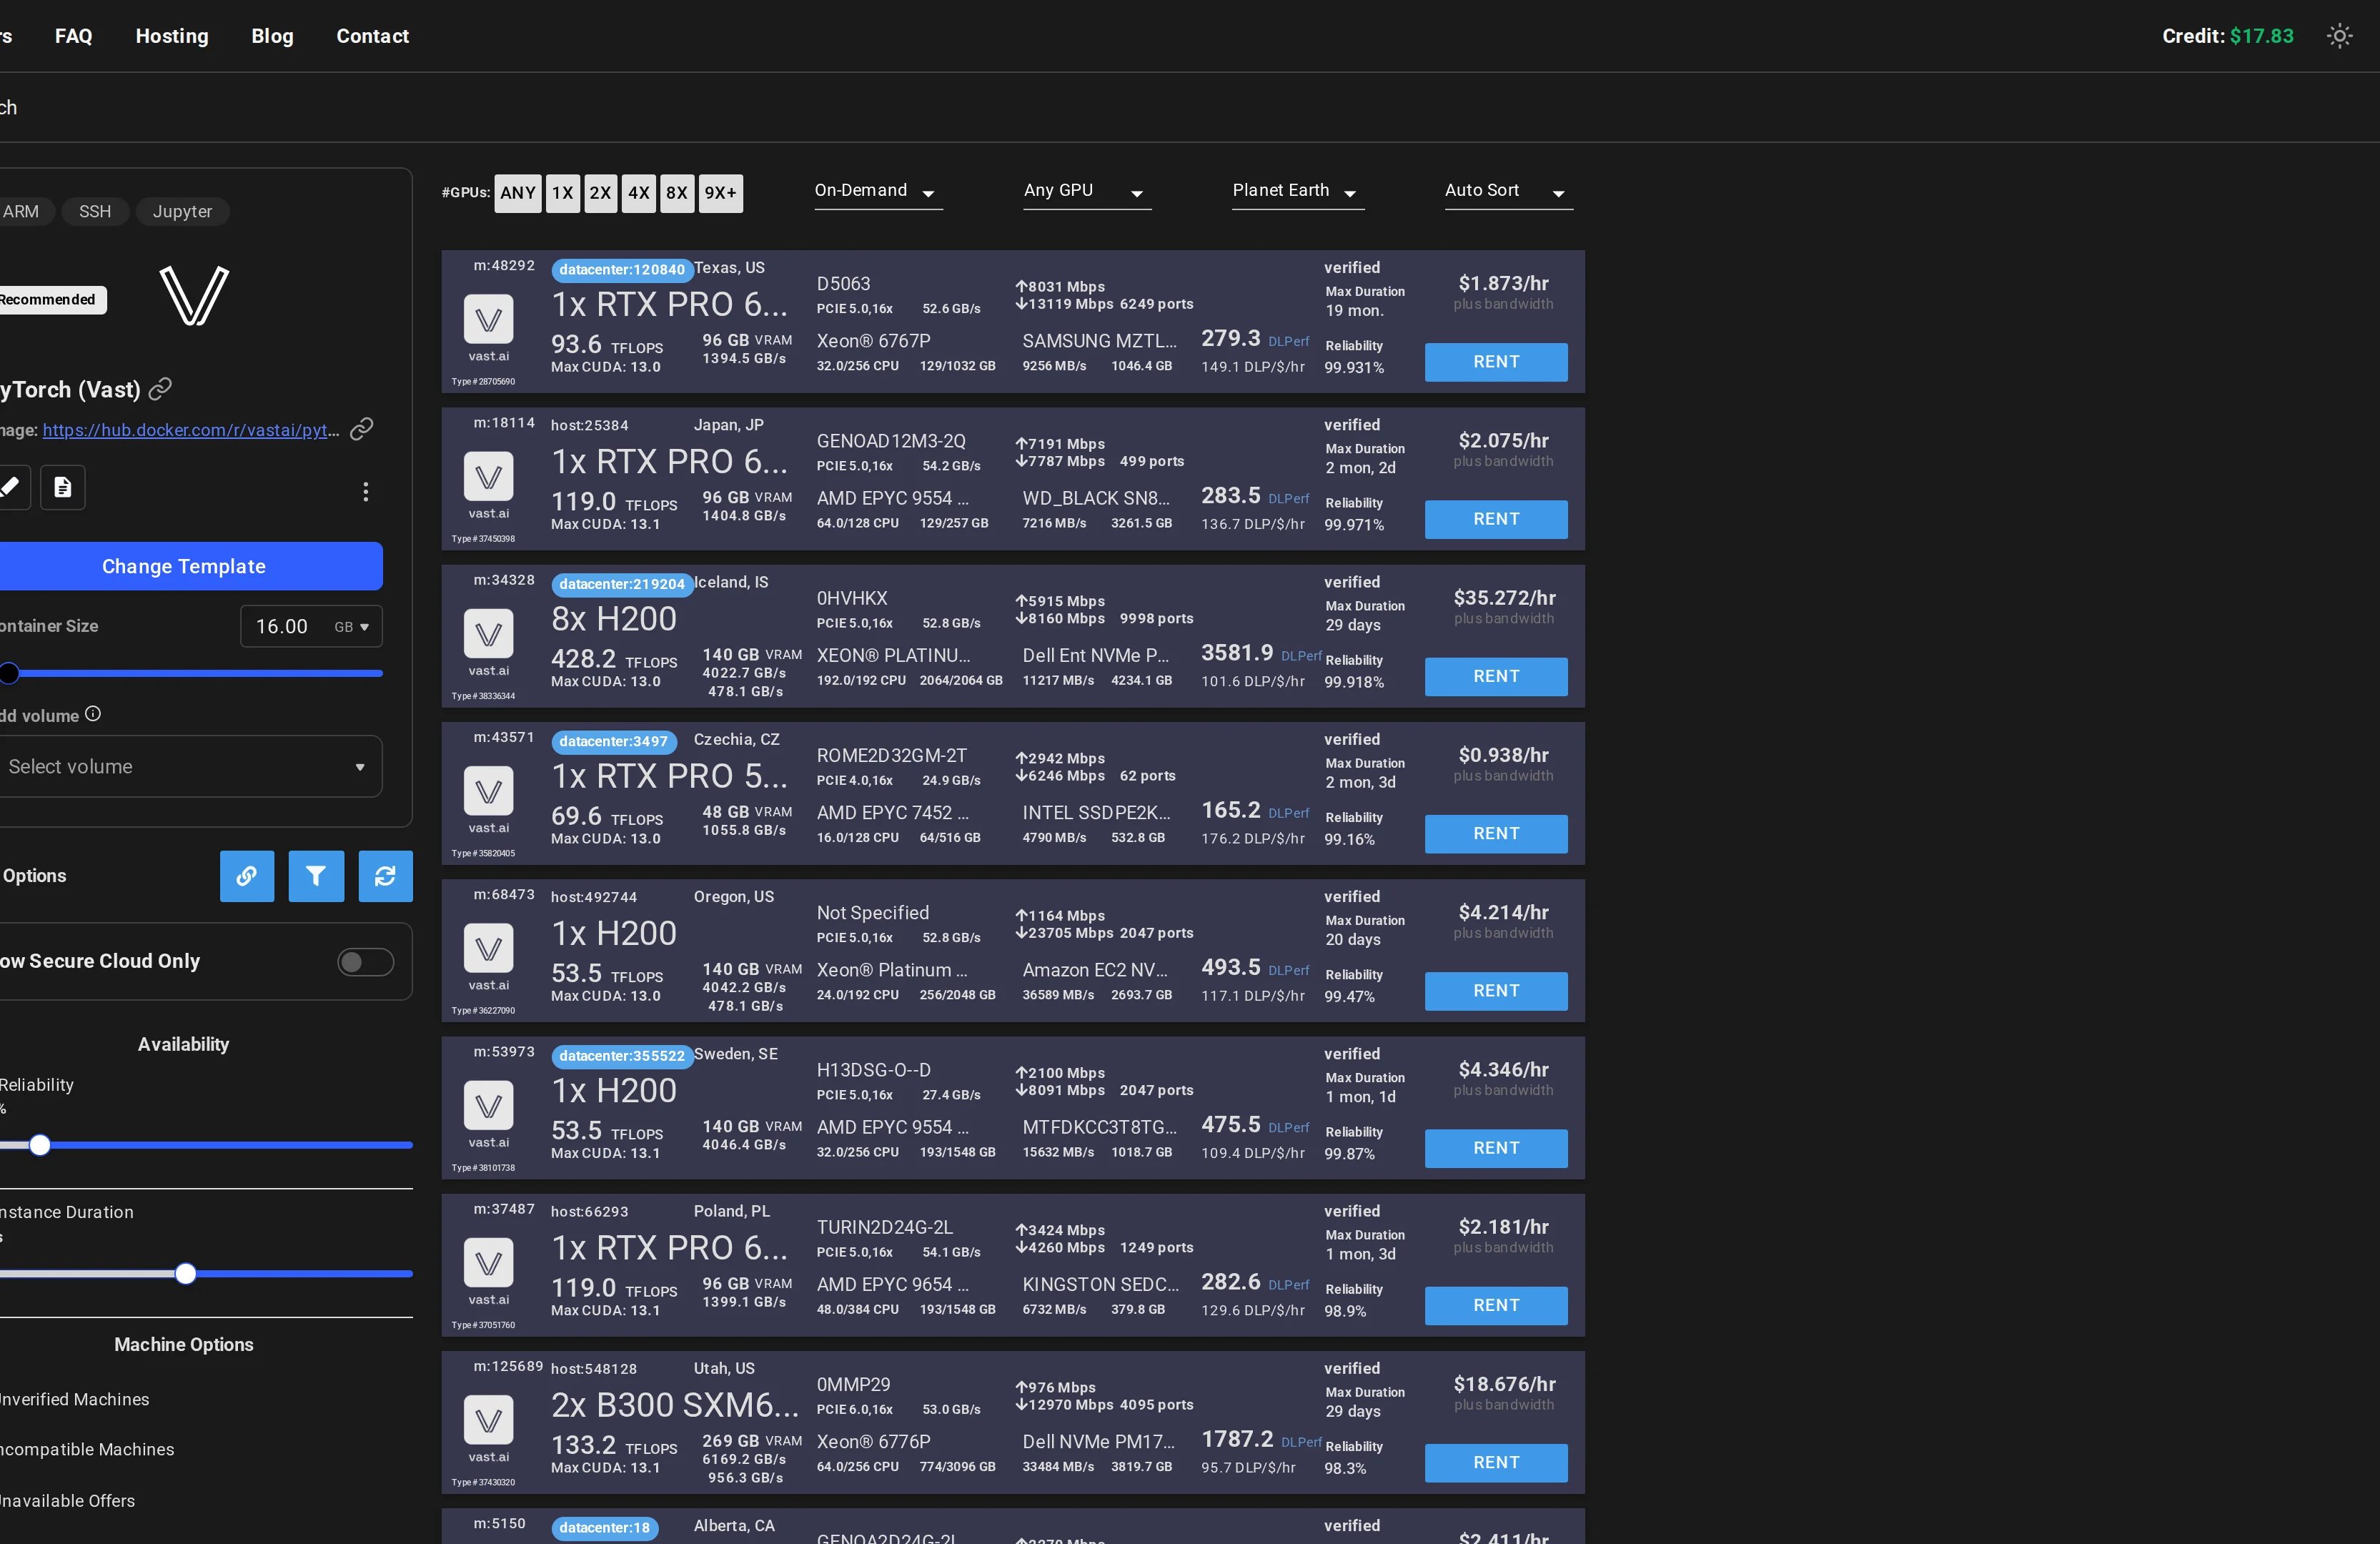
Task: Click the datacenter:355522 badge
Action: (622, 1056)
